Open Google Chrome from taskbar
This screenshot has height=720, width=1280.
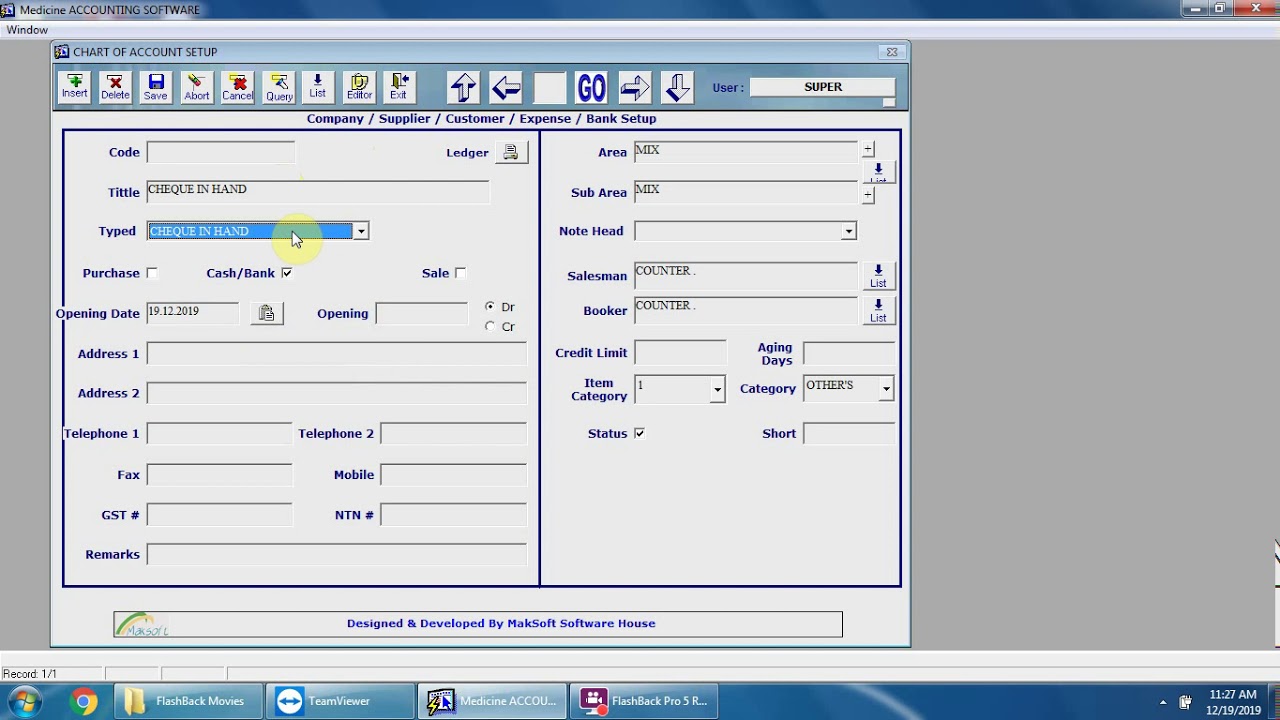85,702
